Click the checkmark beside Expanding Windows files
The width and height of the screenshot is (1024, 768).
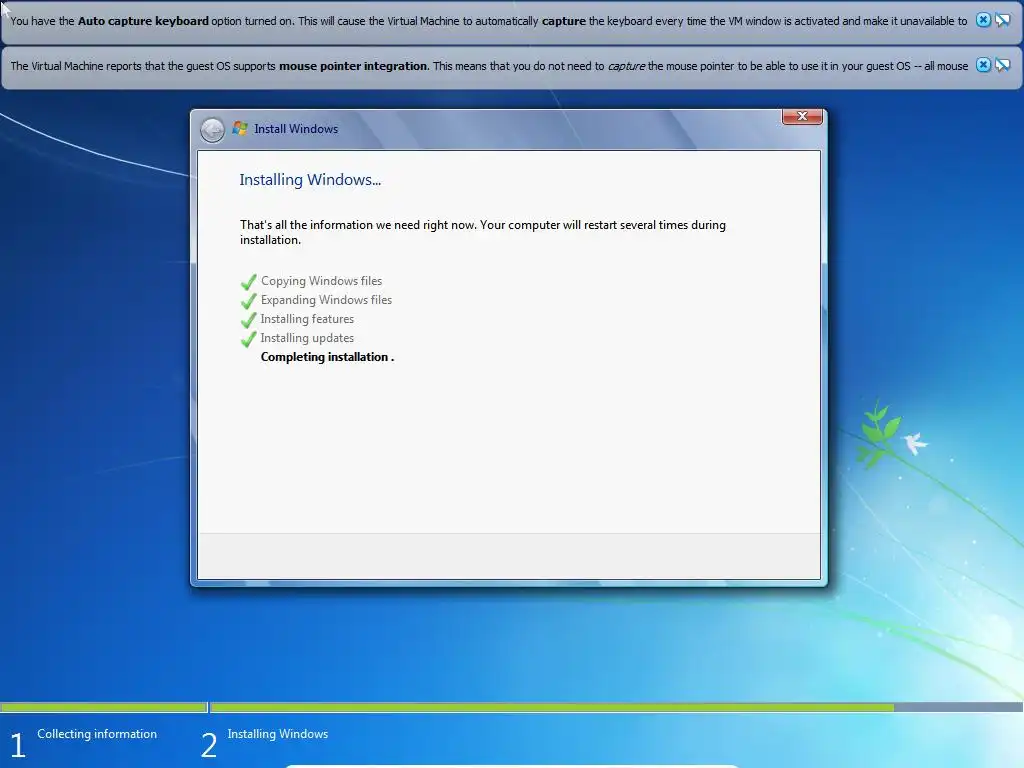pos(248,301)
